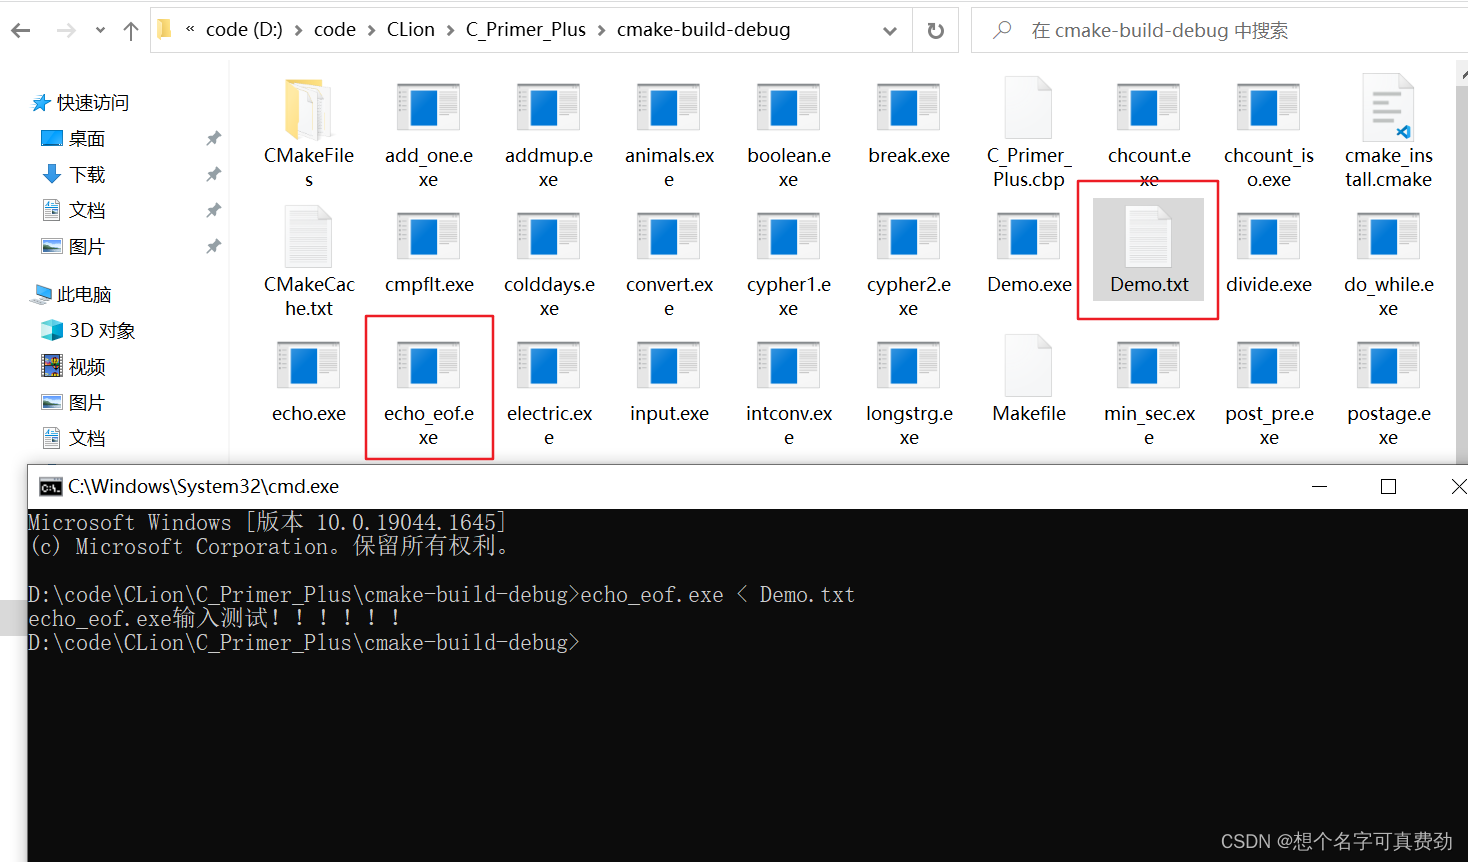This screenshot has height=862, width=1468.
Task: Select the echo.exe file icon
Action: click(308, 366)
